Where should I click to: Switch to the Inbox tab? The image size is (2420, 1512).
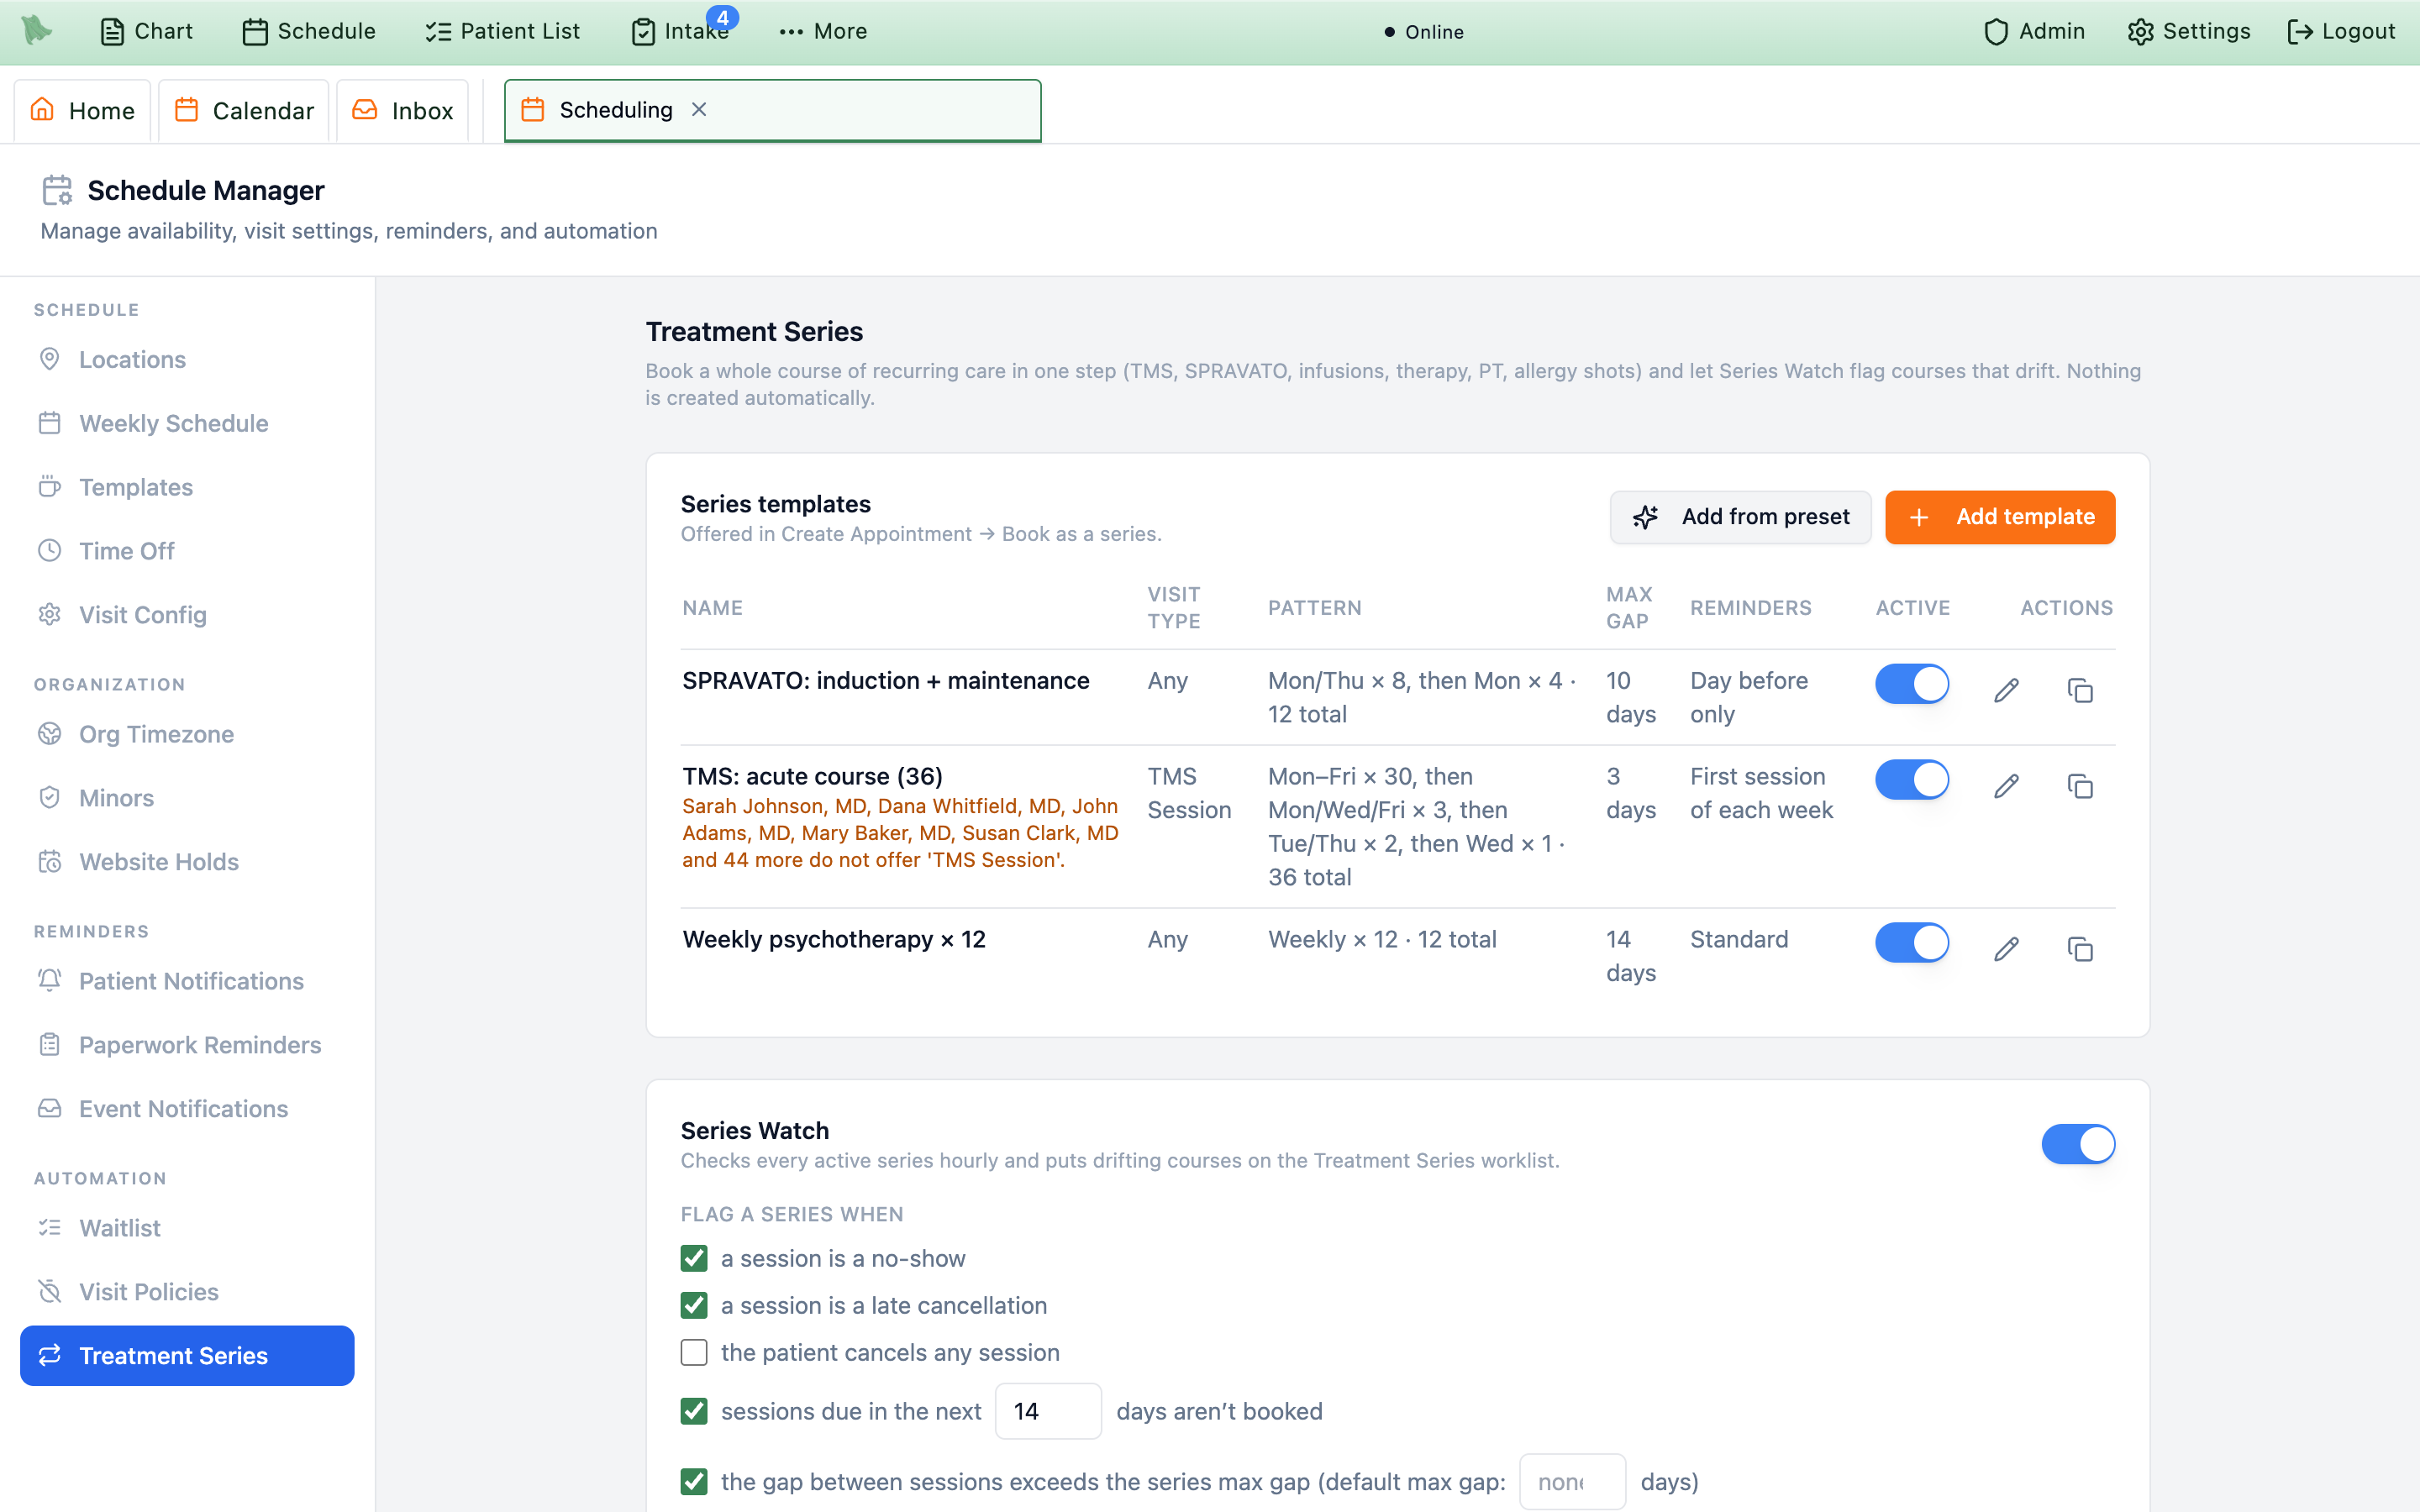click(403, 110)
